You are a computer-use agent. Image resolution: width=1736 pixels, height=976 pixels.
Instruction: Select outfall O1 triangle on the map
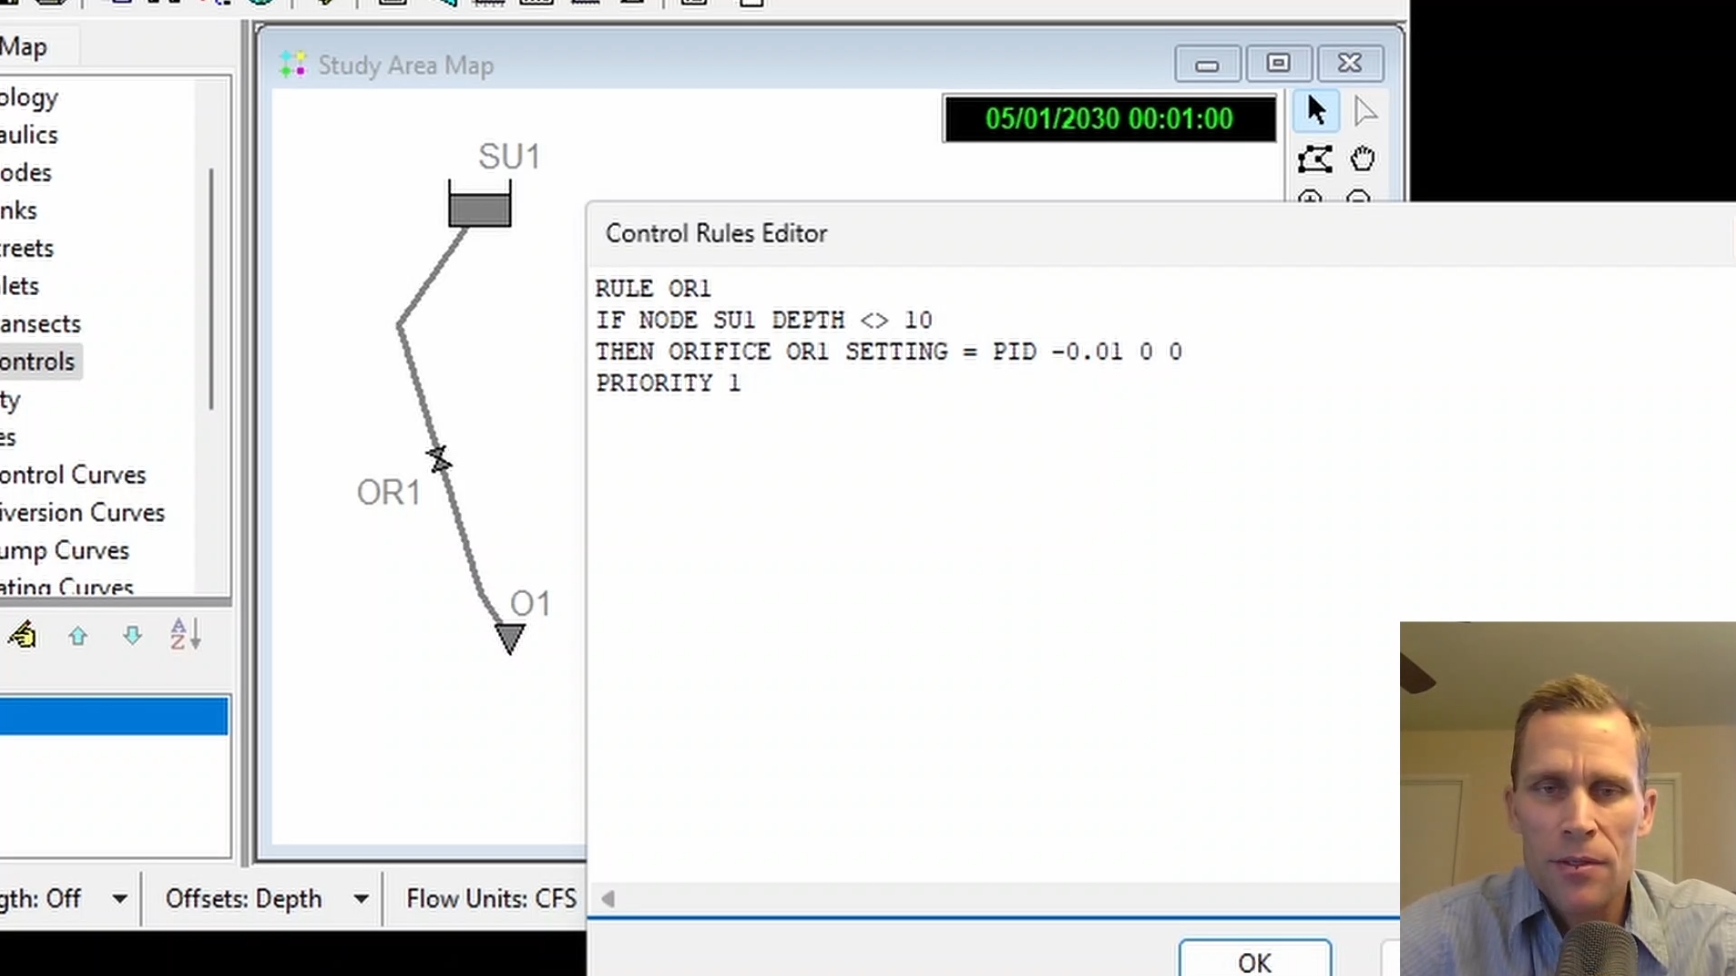510,638
